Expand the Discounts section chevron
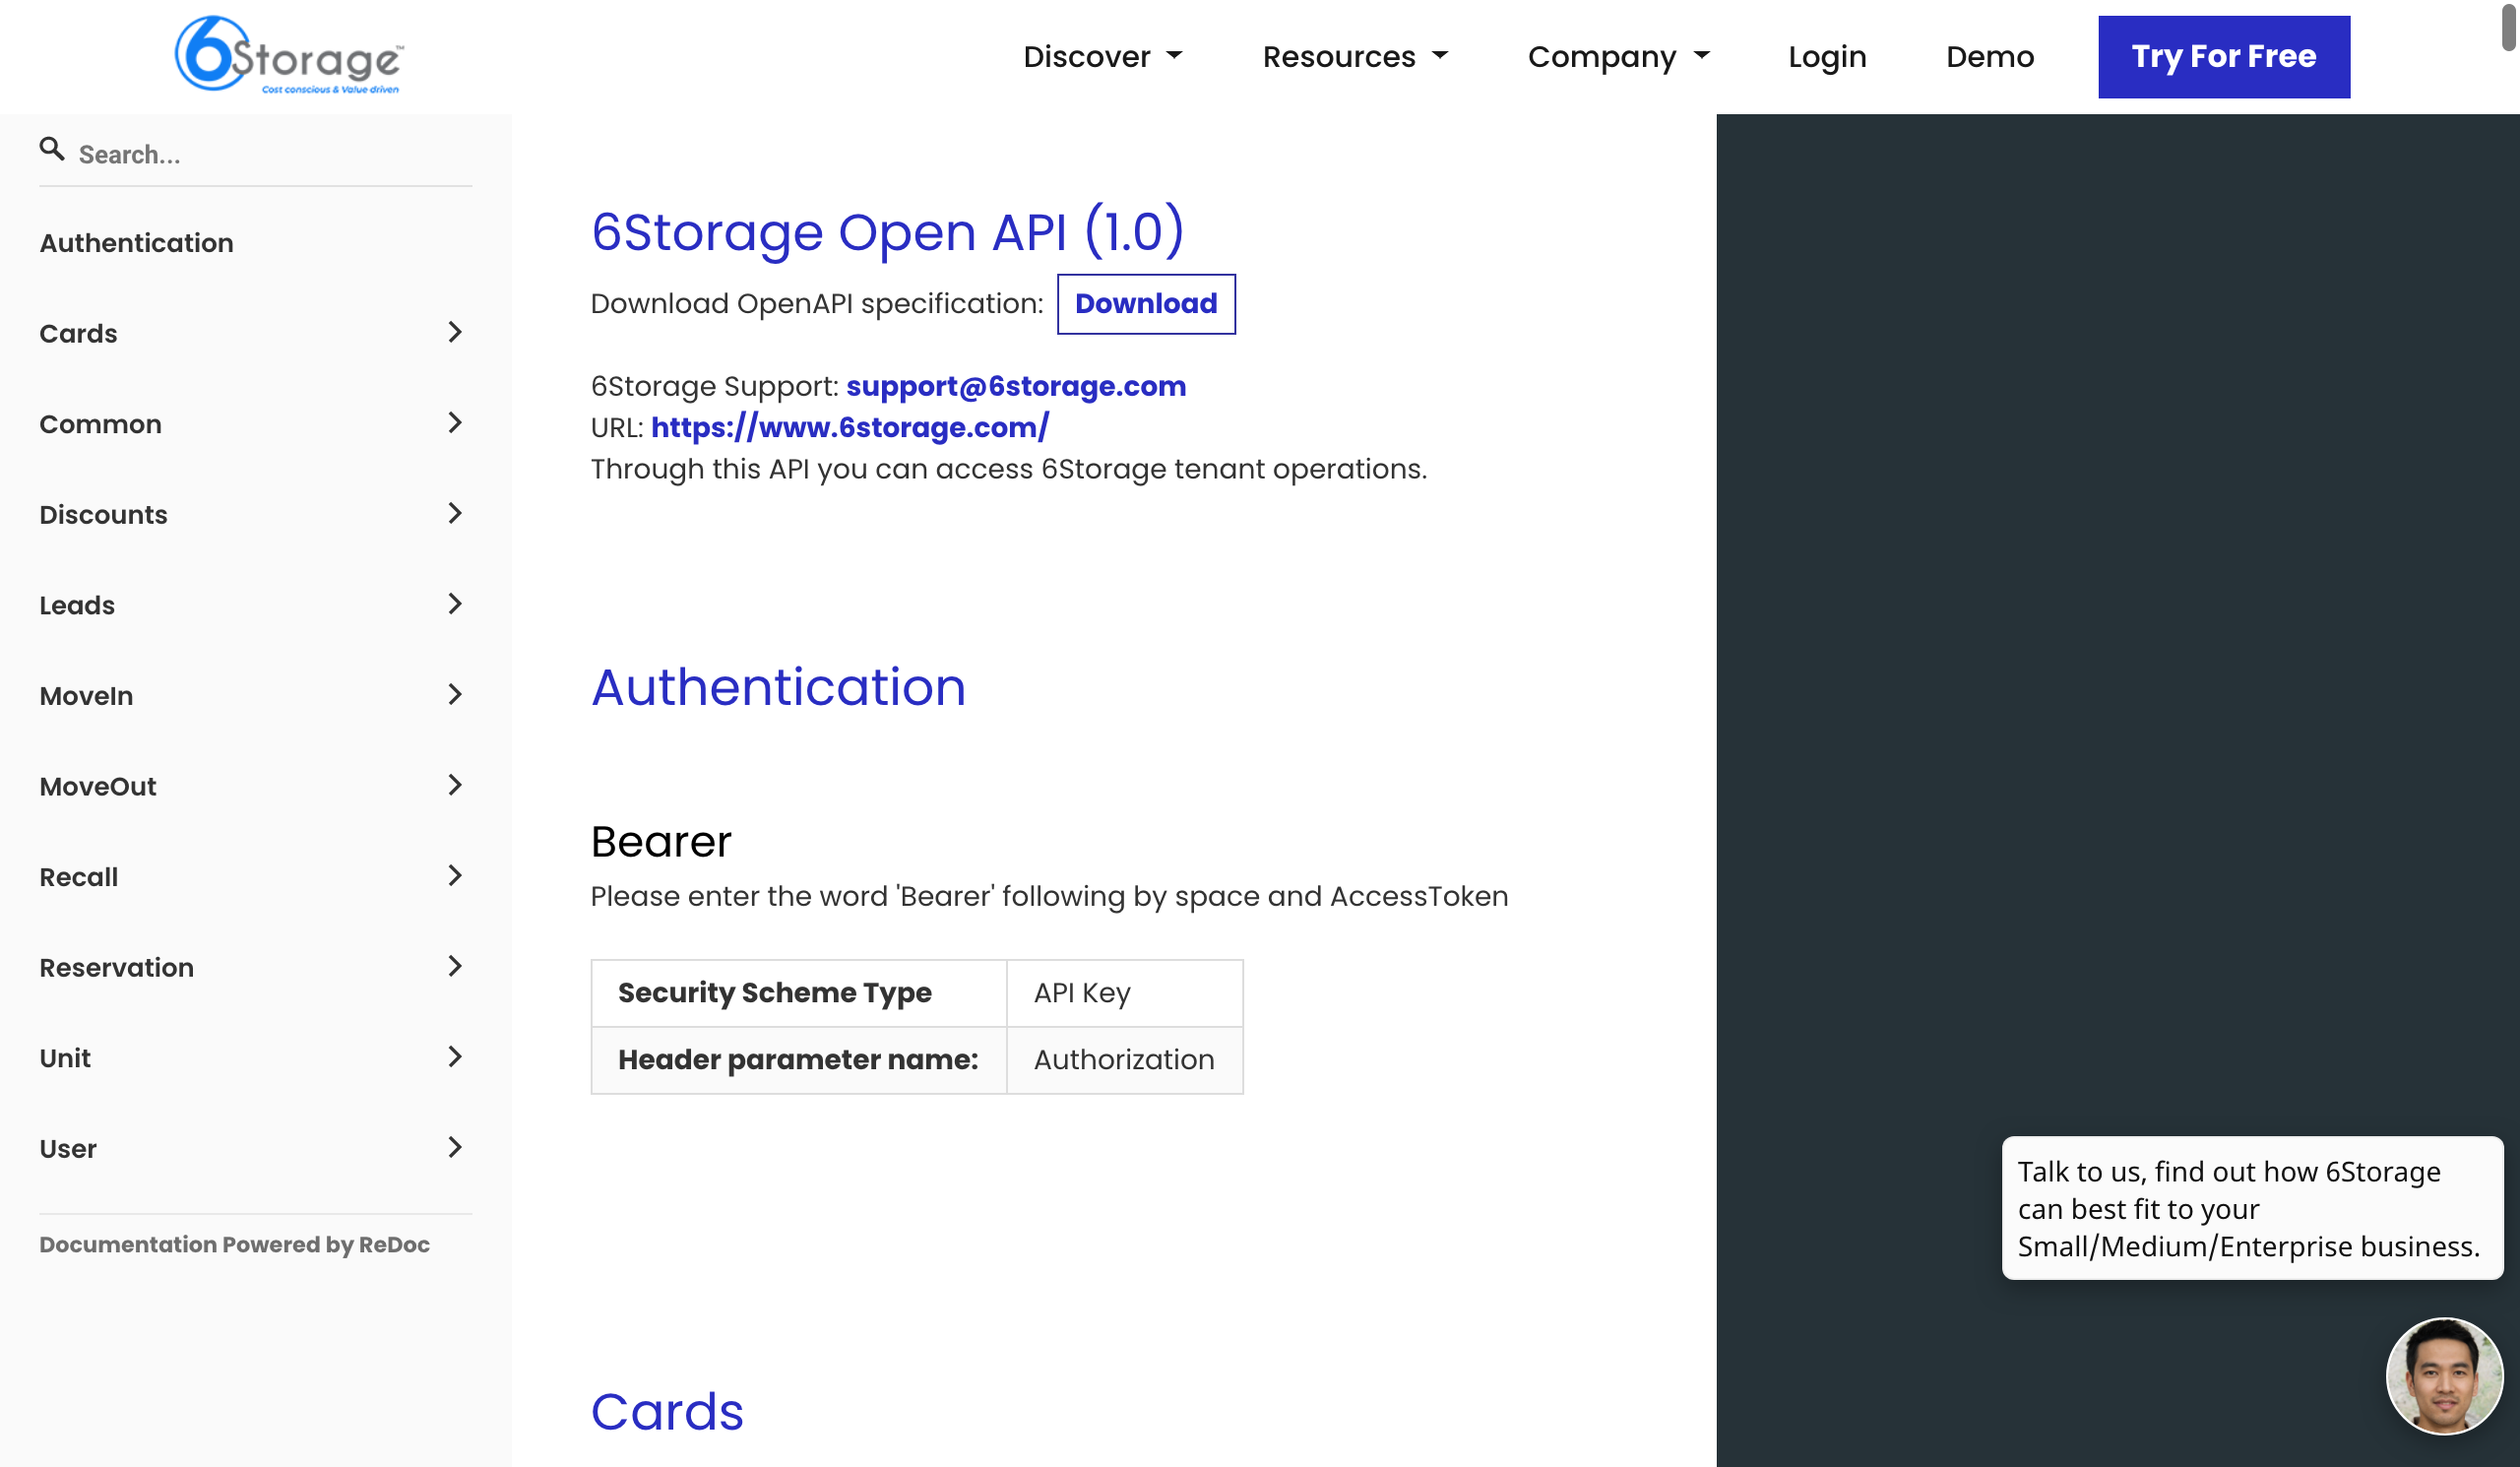 [455, 514]
